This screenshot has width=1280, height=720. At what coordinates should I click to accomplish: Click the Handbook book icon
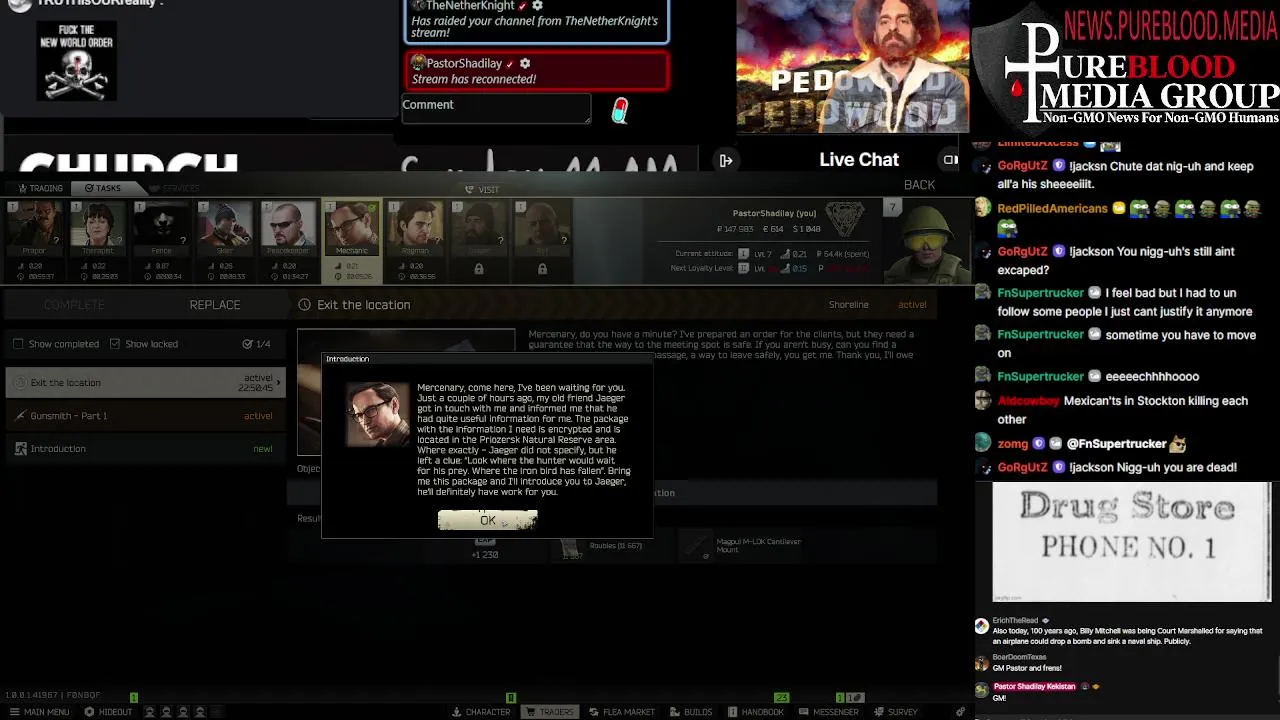(732, 712)
